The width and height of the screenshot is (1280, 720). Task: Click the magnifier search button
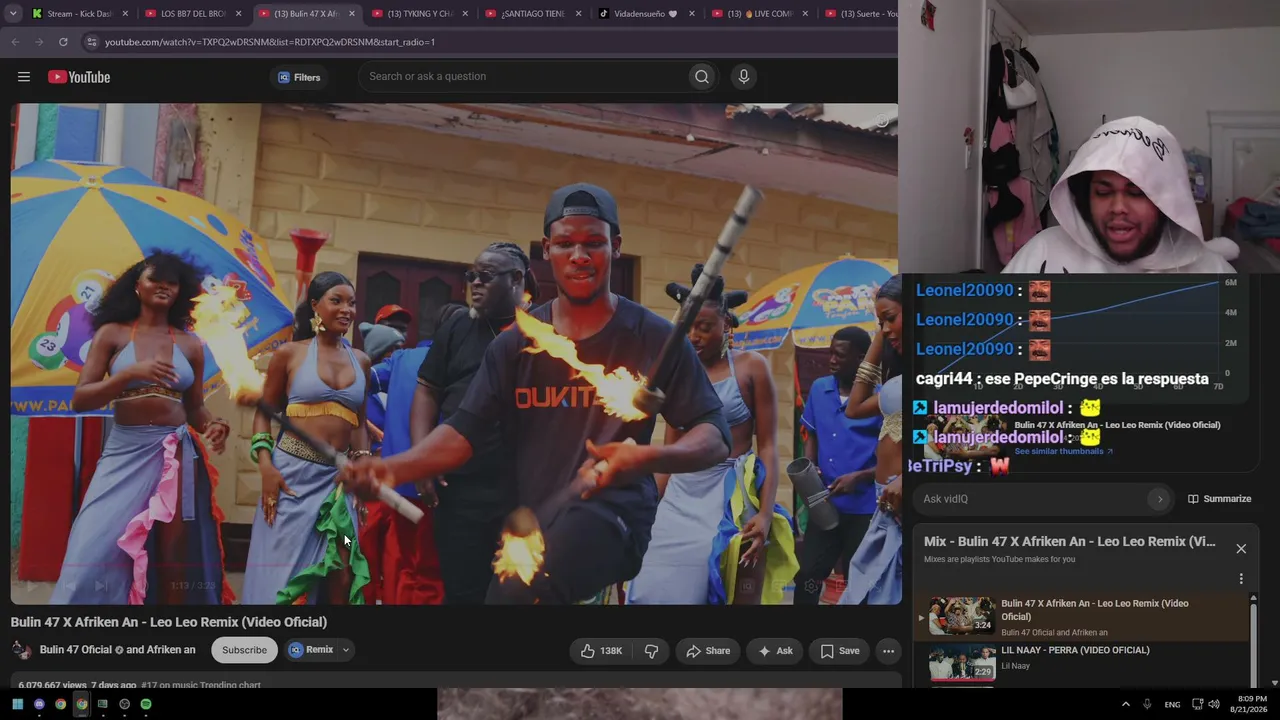(702, 77)
